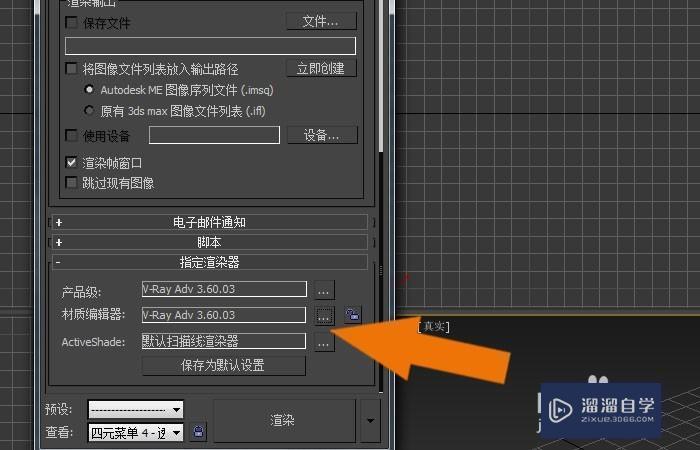Open the render button dropdown arrow
Screen dimensions: 700x450
tap(370, 420)
